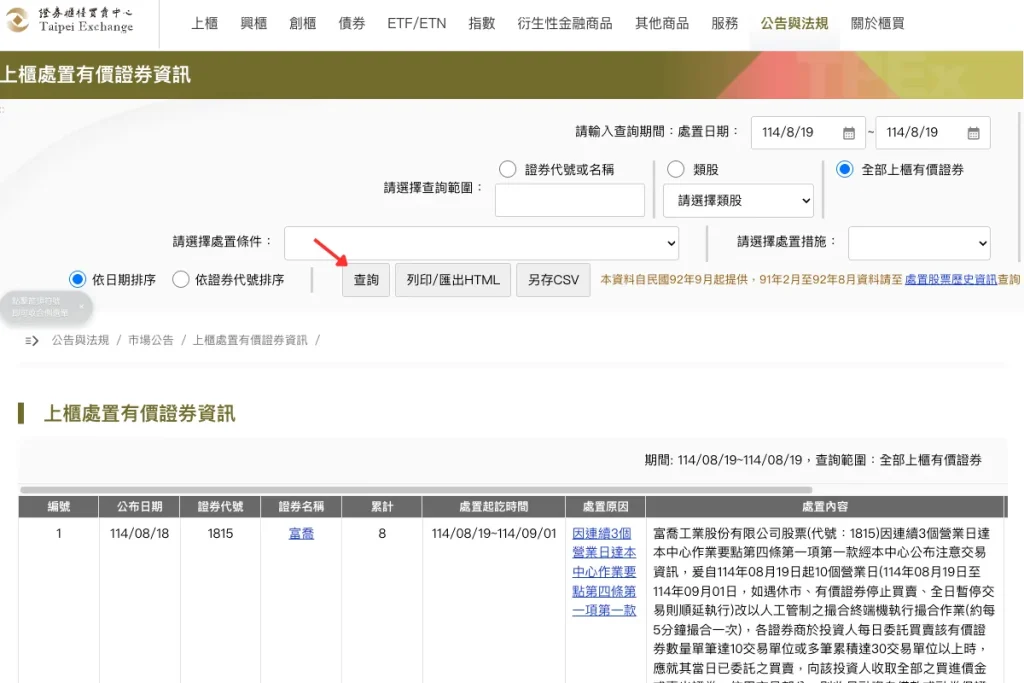
Task: Click the 累計 column header
Action: click(382, 507)
